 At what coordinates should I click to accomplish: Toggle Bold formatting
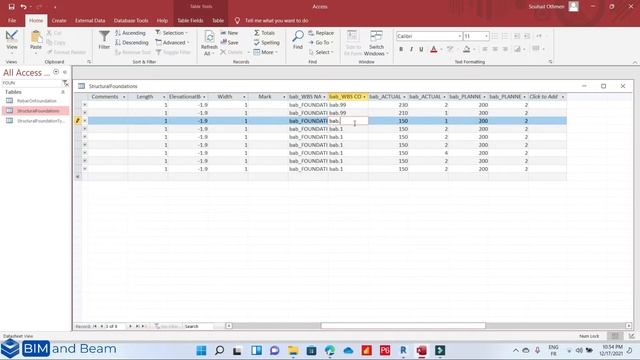point(401,49)
